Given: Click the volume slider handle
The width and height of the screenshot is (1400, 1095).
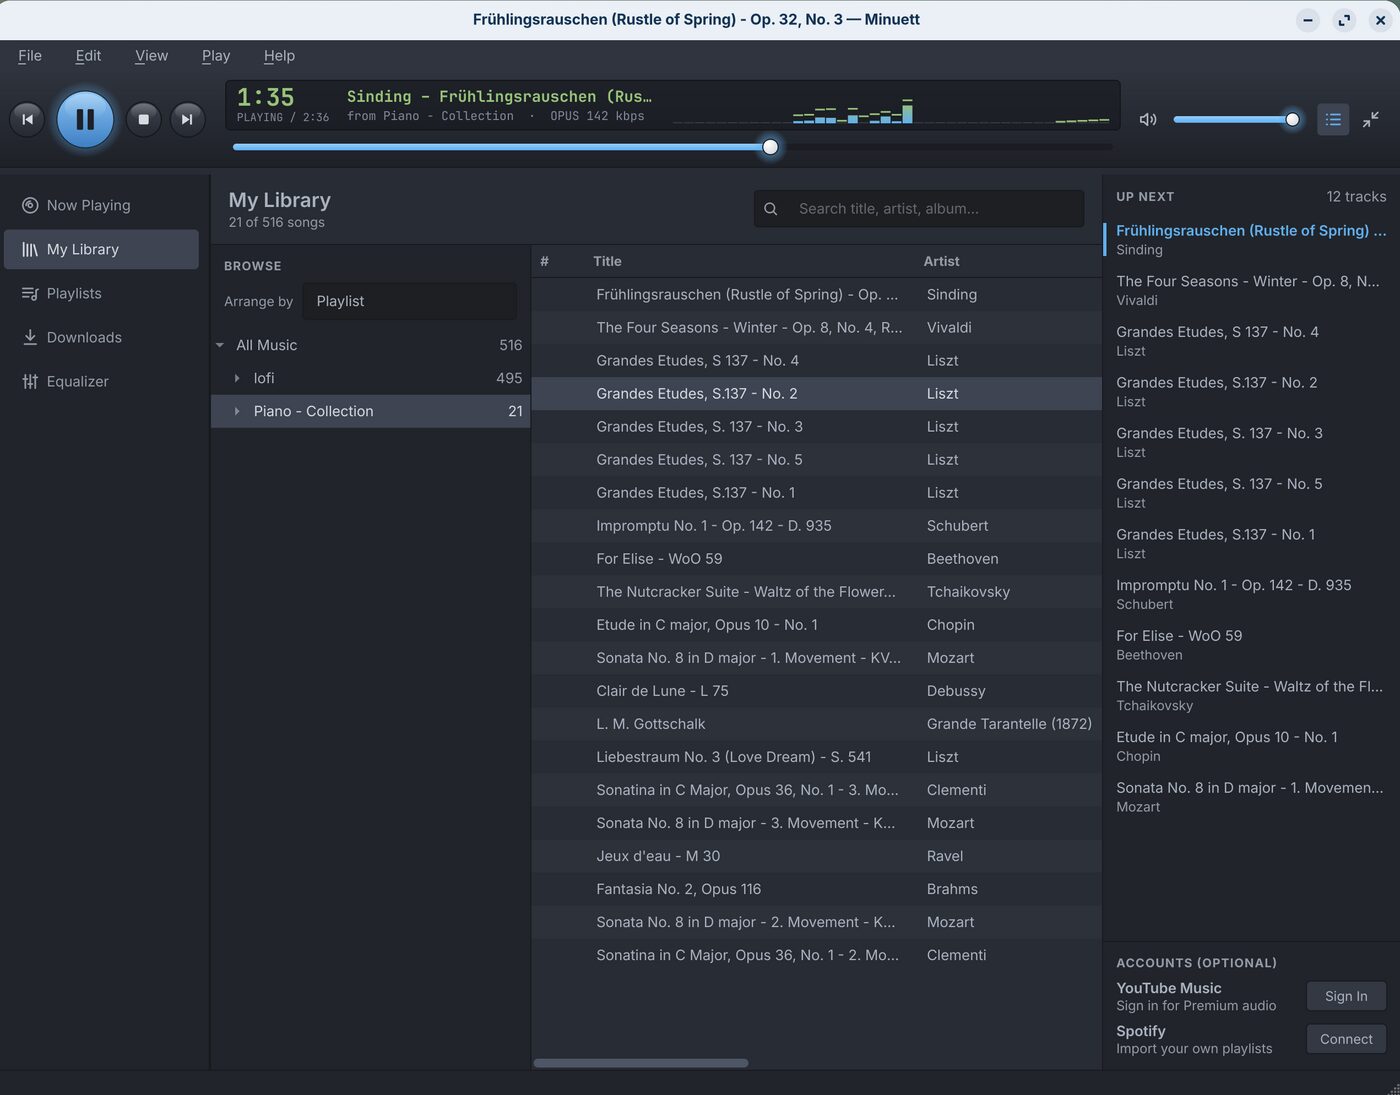Looking at the screenshot, I should [1292, 119].
